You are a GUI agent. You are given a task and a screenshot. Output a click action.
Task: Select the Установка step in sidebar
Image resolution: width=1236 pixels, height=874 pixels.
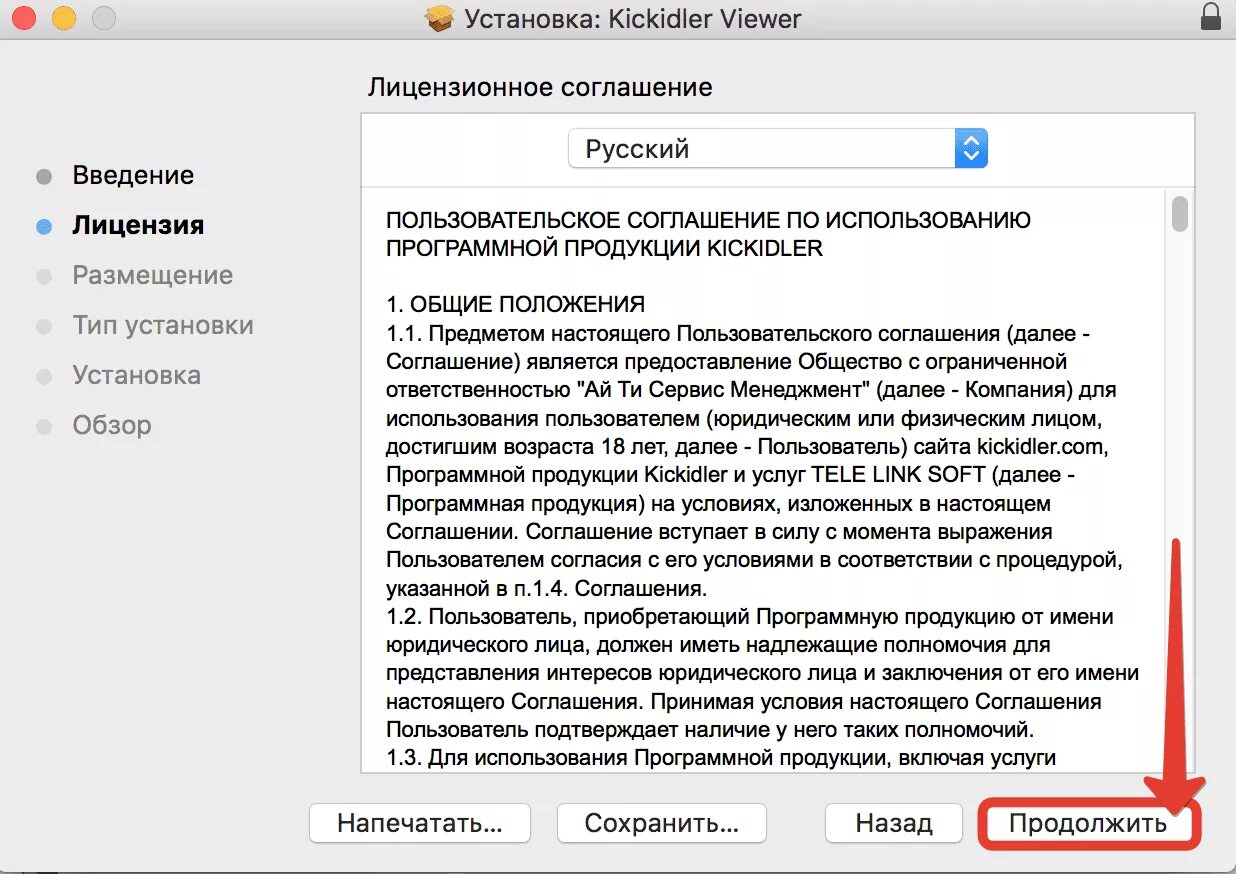coord(136,375)
